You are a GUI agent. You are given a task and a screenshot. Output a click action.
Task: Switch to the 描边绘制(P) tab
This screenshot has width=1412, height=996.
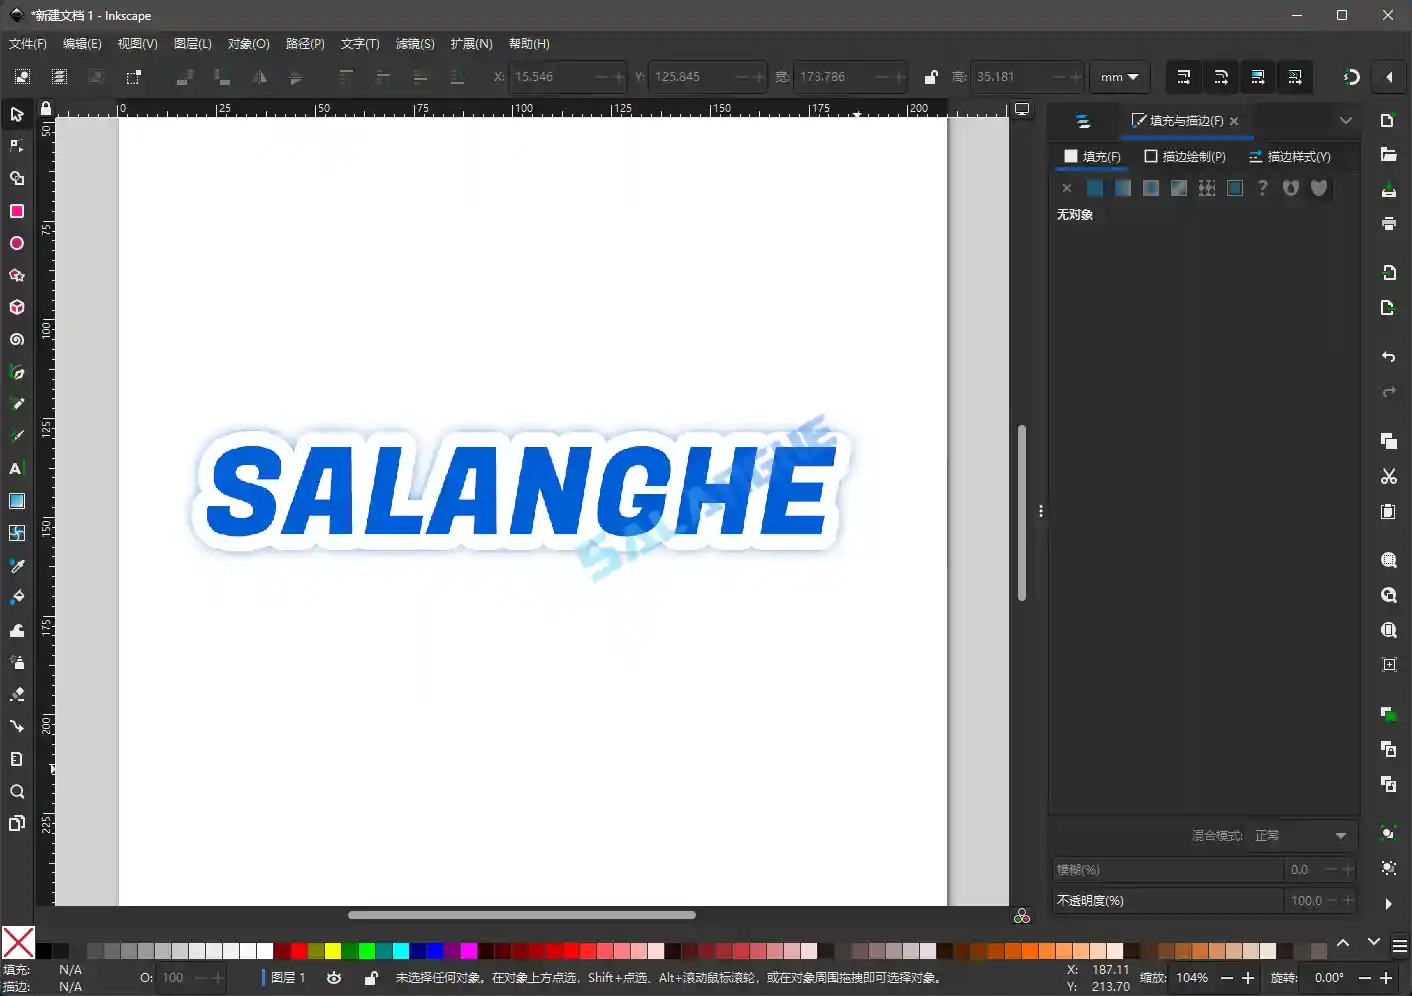[1185, 156]
